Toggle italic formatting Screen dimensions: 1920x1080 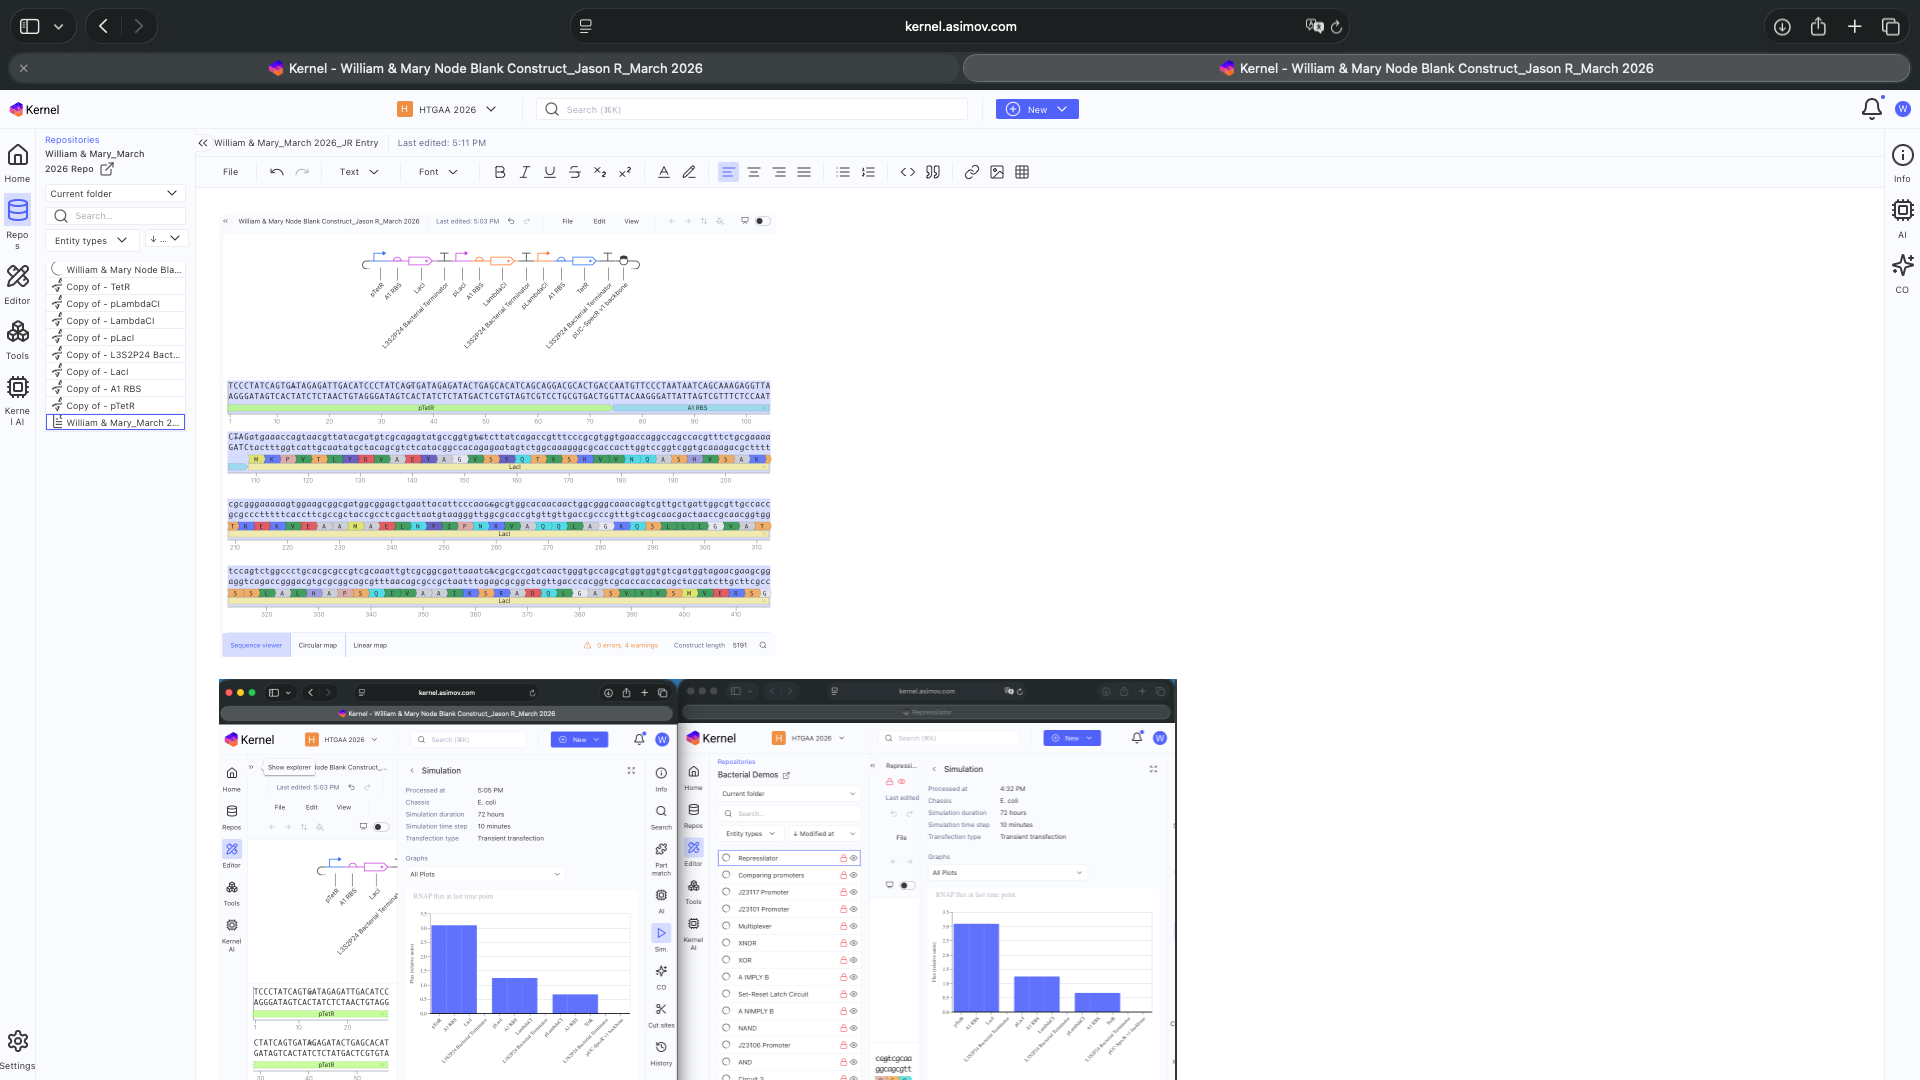click(525, 172)
